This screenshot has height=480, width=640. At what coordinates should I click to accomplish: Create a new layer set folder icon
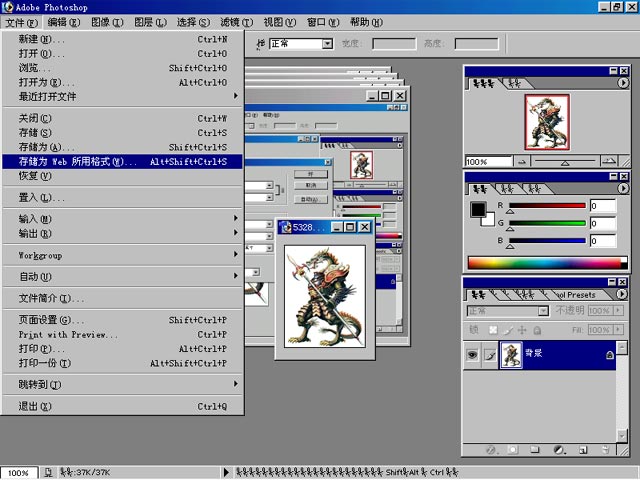click(535, 450)
